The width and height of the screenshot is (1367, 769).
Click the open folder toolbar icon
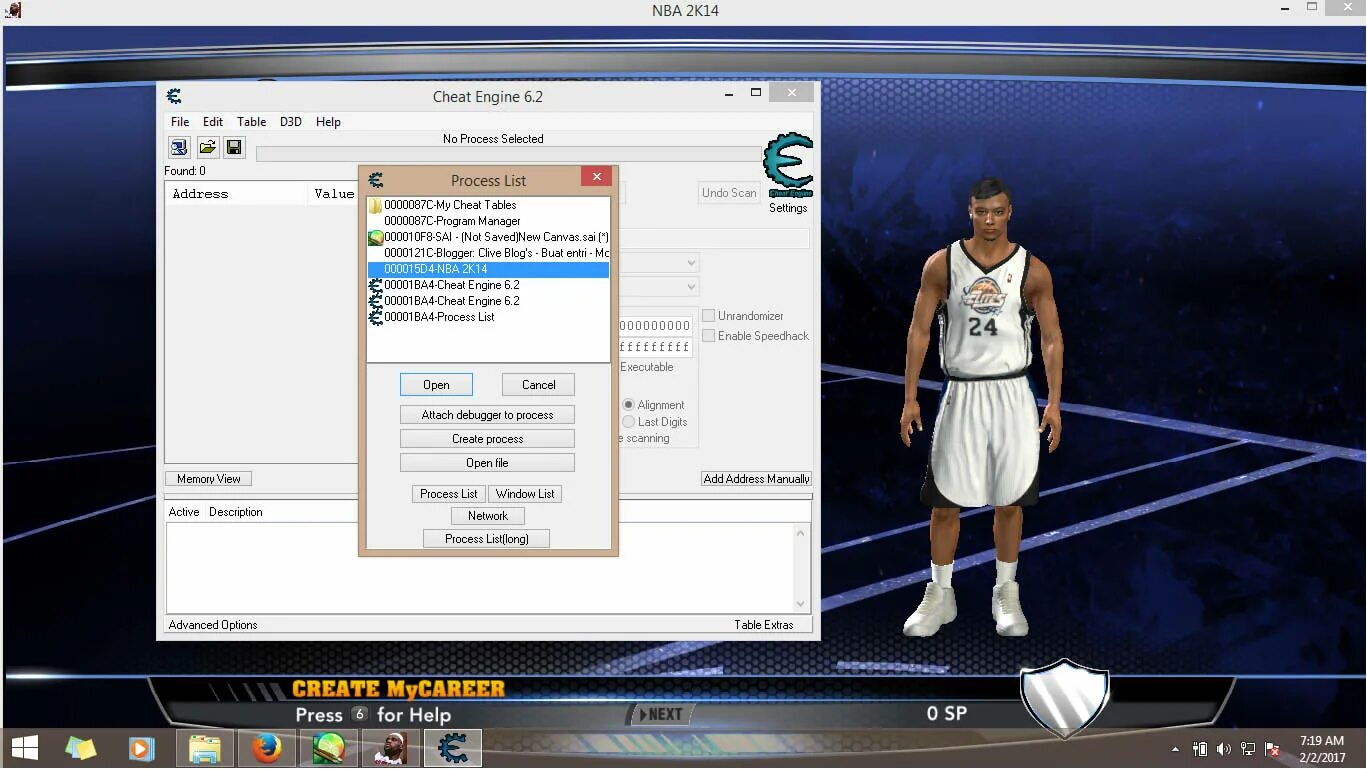207,148
